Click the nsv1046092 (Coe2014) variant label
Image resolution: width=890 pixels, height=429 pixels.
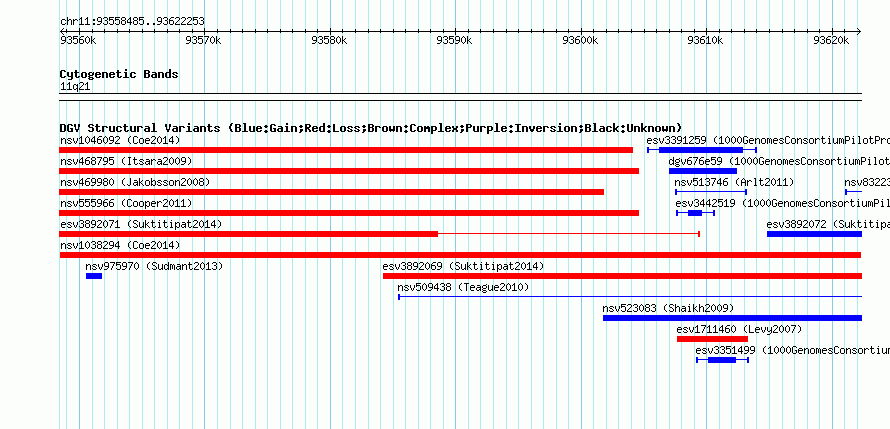(120, 140)
